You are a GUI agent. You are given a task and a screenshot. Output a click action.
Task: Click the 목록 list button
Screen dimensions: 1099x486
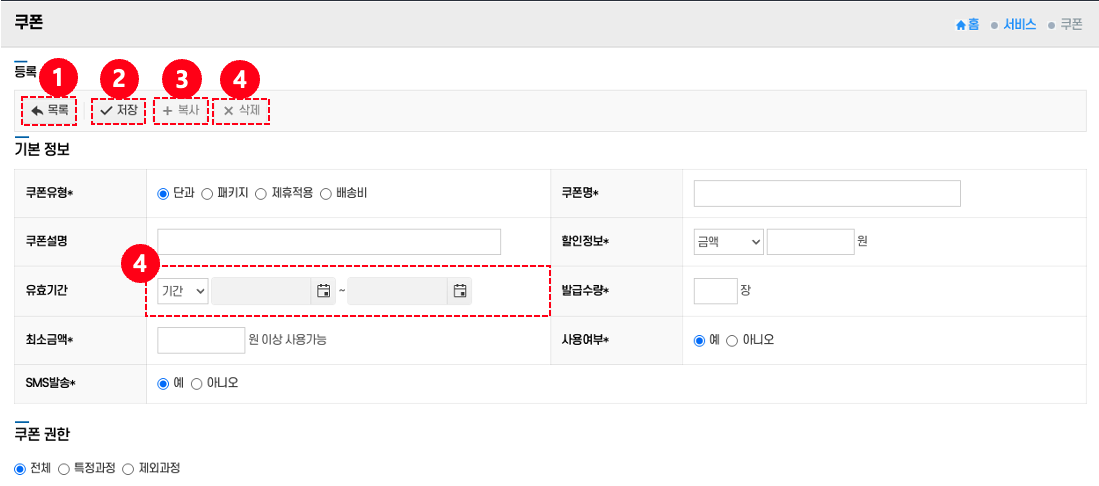tap(49, 110)
